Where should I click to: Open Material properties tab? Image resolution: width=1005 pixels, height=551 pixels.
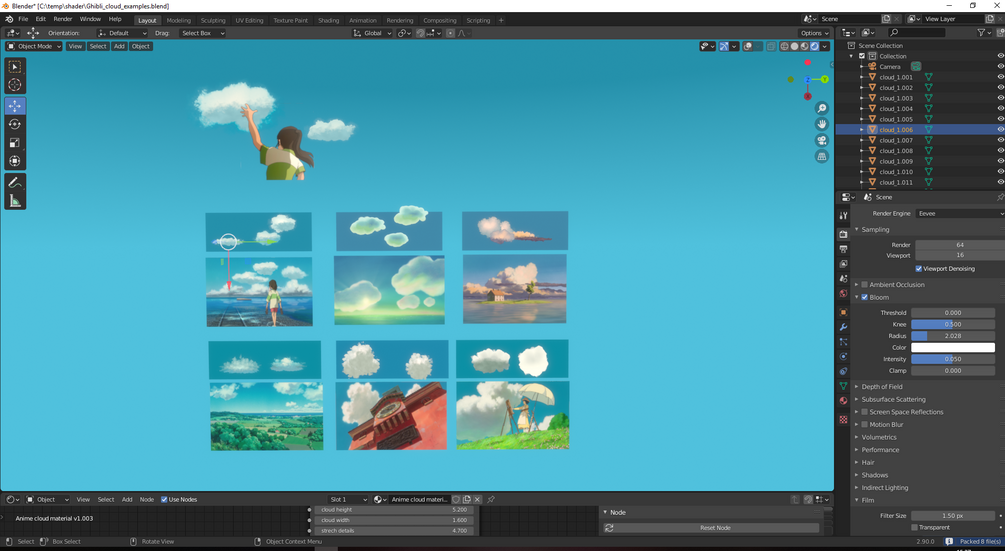click(x=843, y=401)
